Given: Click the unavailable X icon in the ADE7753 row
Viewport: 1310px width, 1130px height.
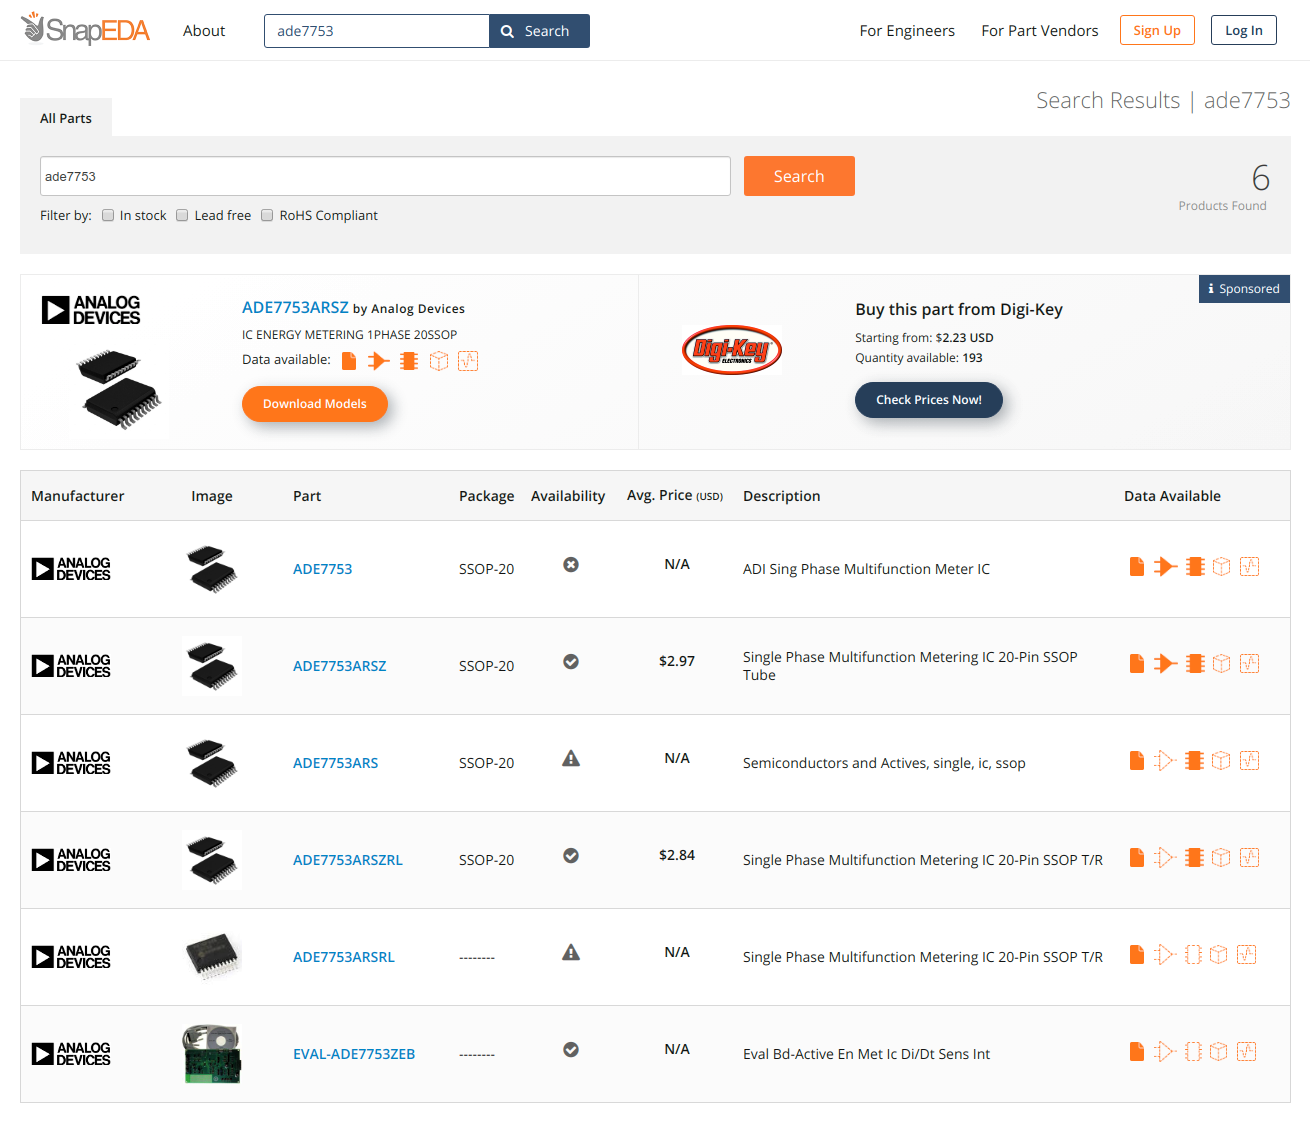Looking at the screenshot, I should [571, 565].
